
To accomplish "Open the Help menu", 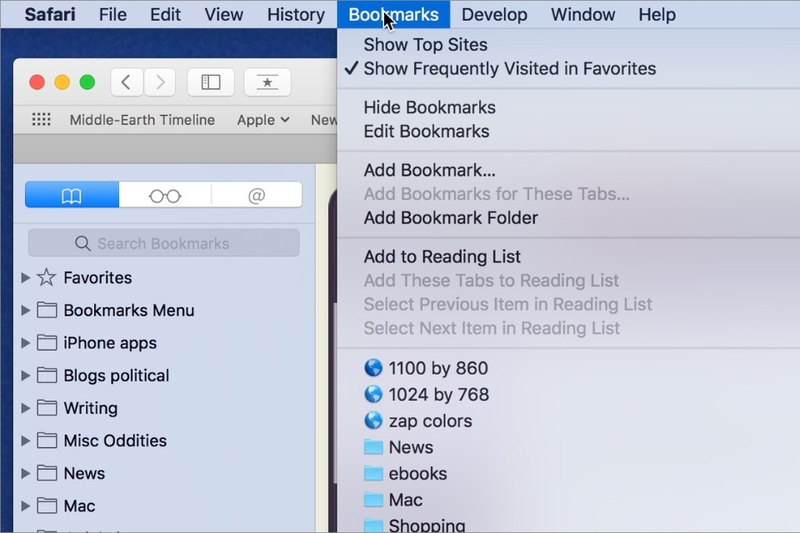I will pyautogui.click(x=657, y=14).
